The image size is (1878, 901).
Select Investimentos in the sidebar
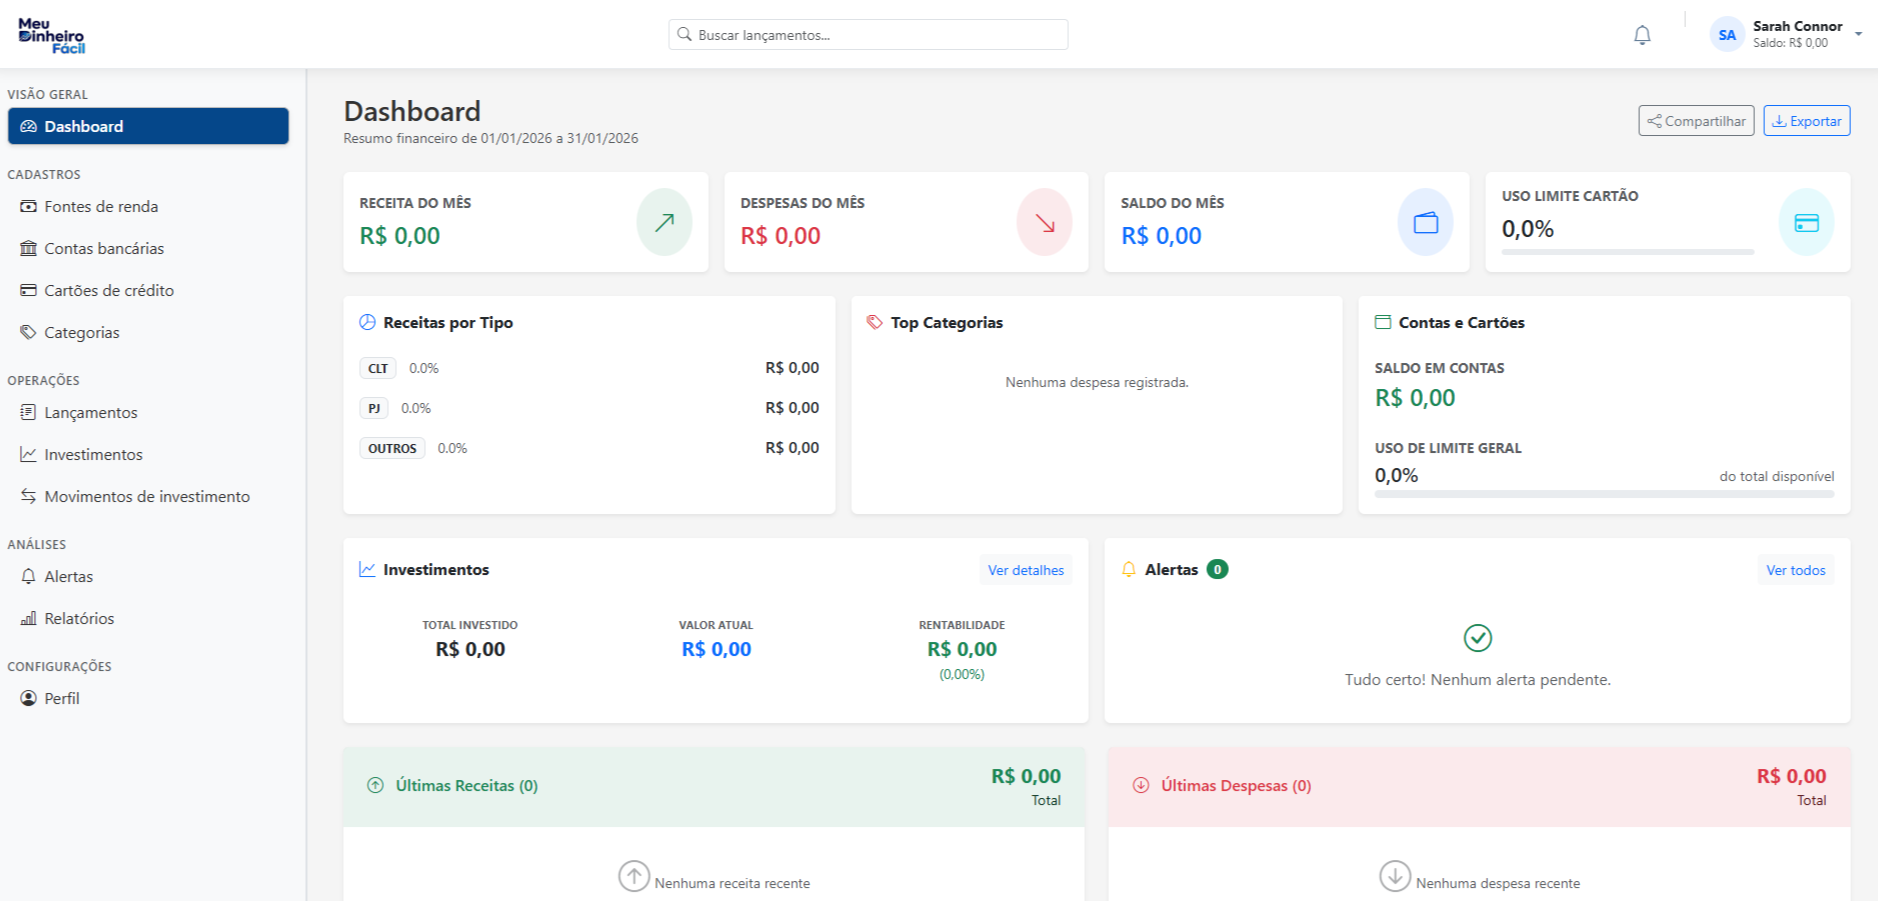93,454
